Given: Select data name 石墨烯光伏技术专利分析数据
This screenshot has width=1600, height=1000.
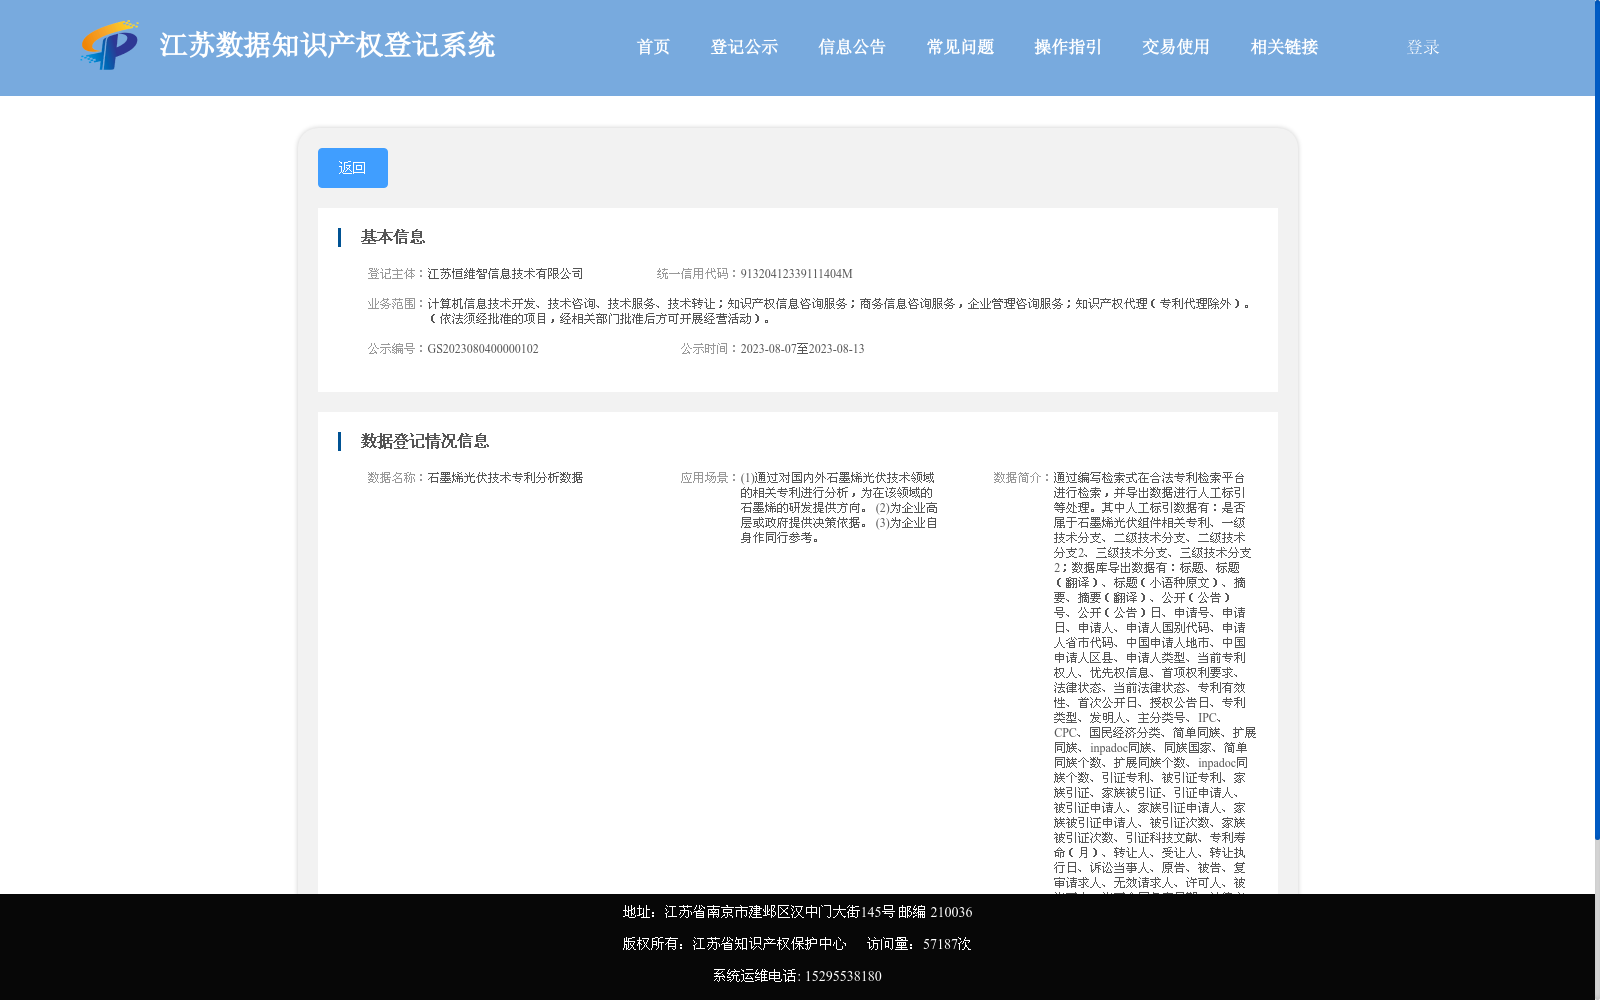Looking at the screenshot, I should click(505, 478).
